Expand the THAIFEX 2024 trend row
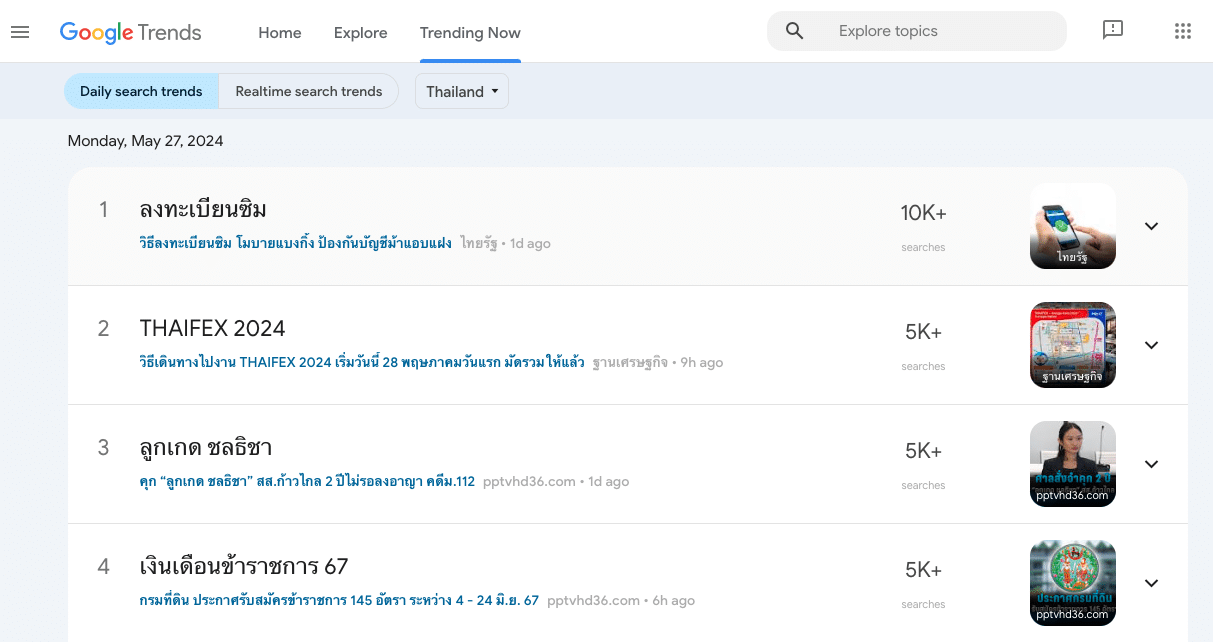 point(1151,345)
